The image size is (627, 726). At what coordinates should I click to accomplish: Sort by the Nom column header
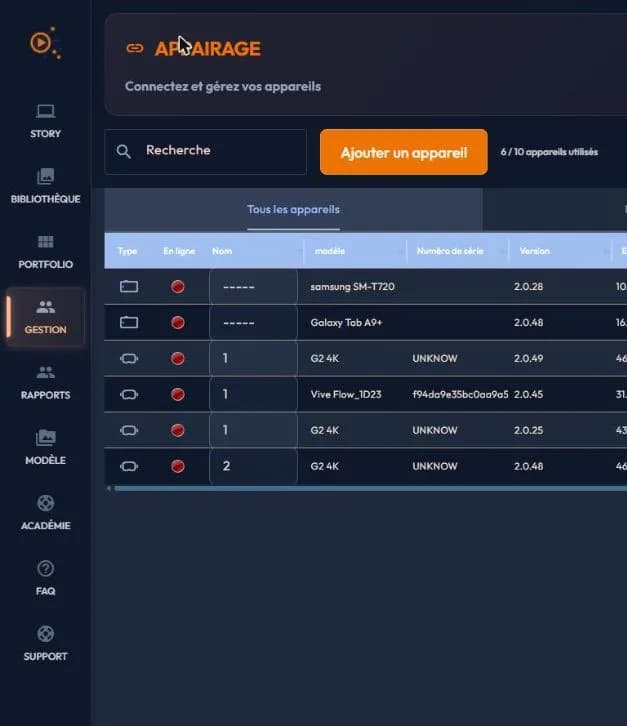(x=222, y=251)
